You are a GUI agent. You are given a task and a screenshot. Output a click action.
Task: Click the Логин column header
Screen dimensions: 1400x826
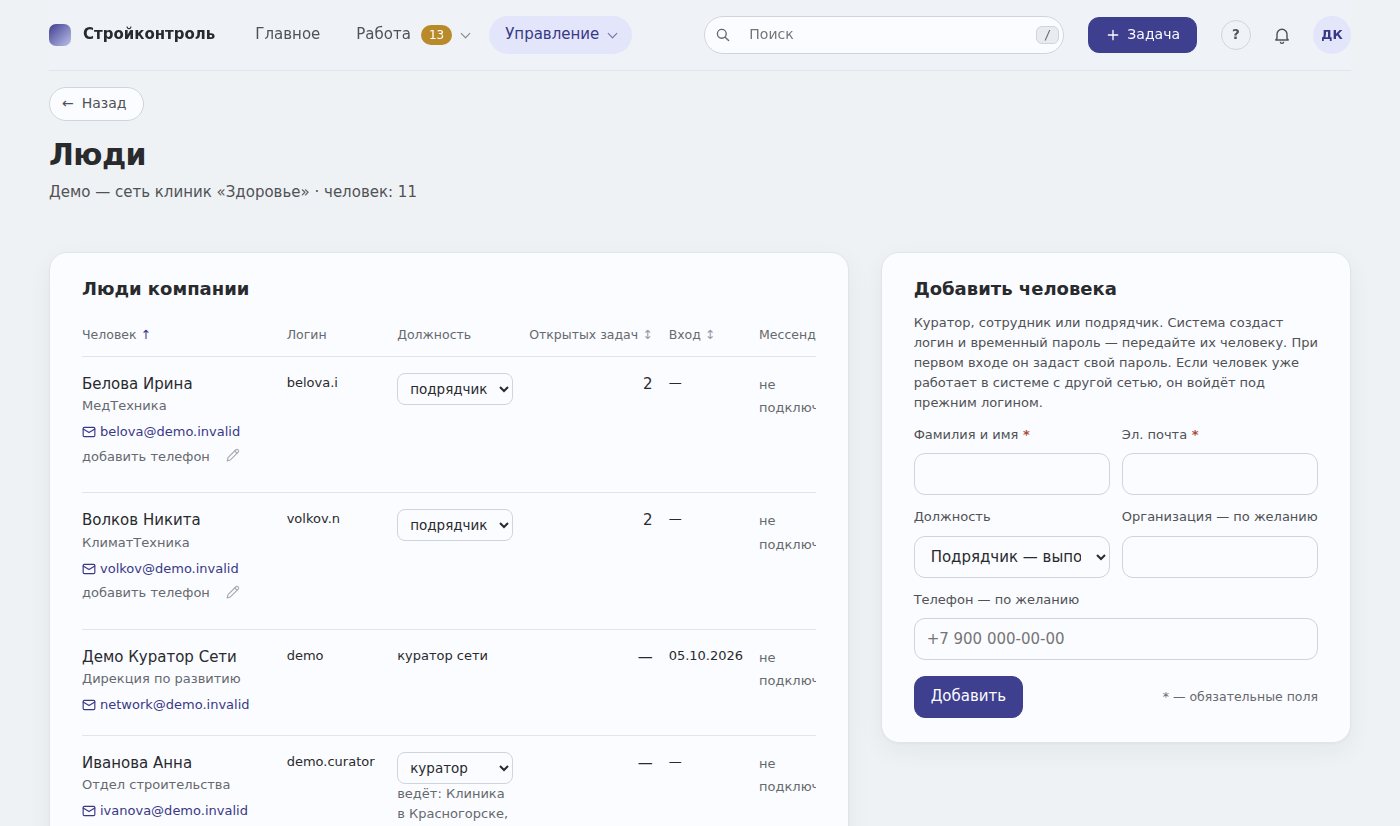[306, 335]
